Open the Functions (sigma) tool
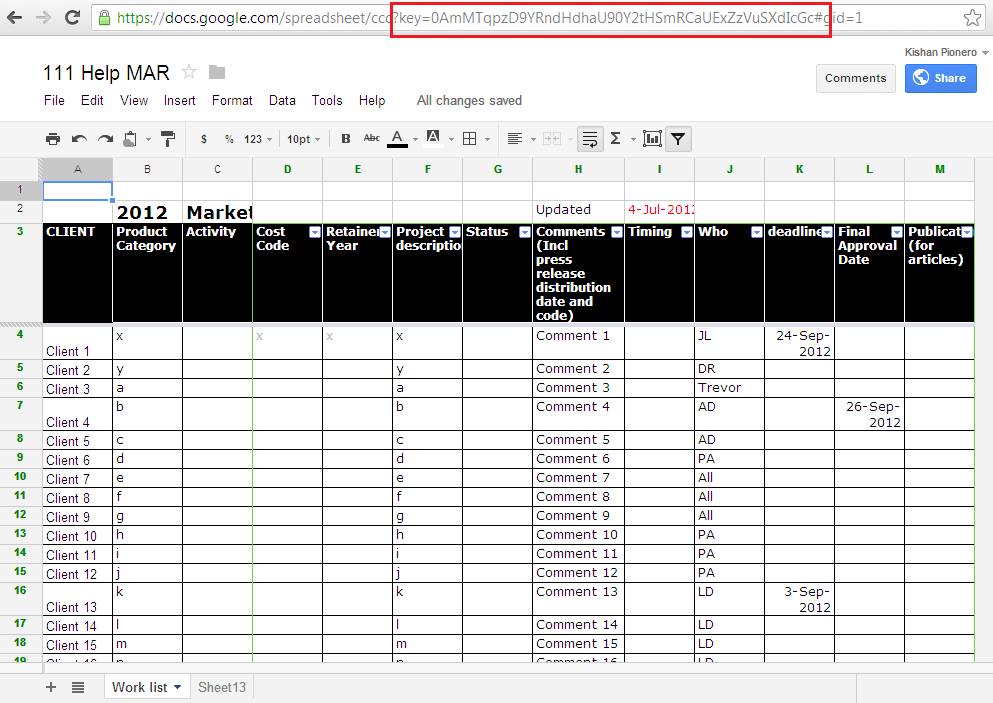The height and width of the screenshot is (703, 993). pos(616,139)
